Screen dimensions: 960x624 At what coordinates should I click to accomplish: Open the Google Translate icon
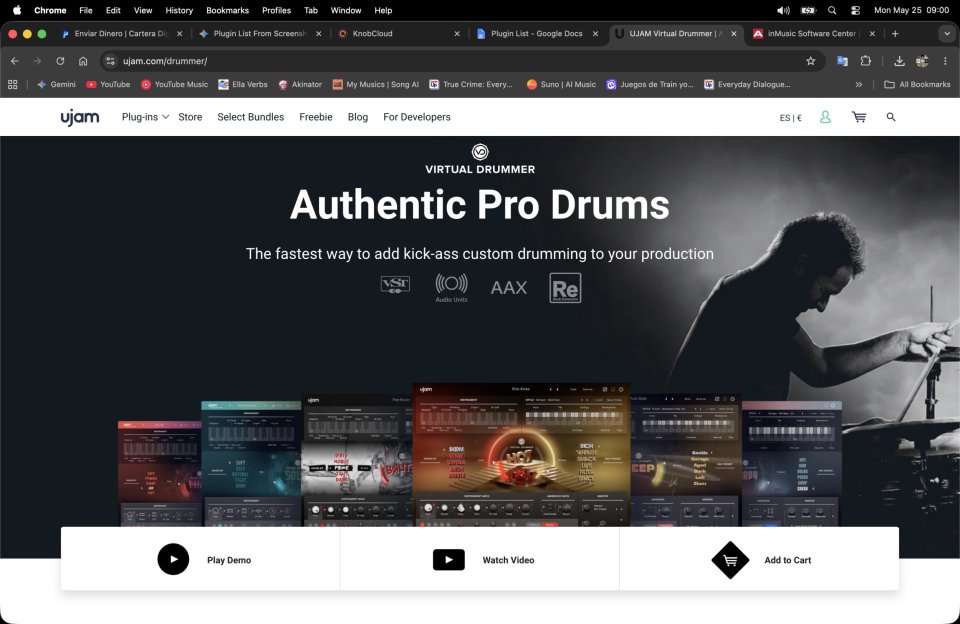(842, 61)
